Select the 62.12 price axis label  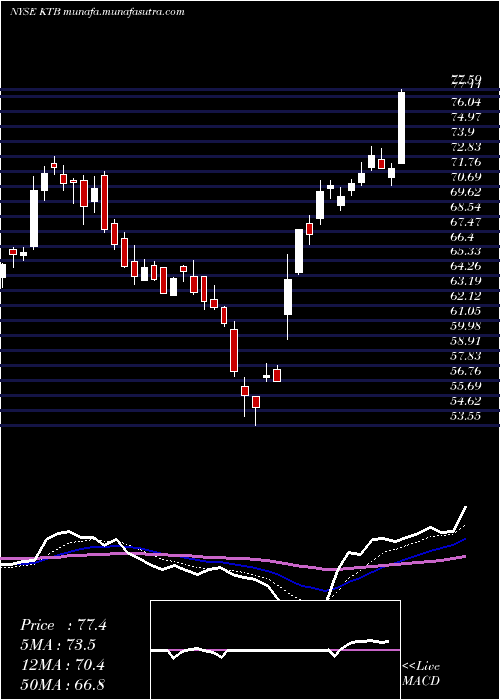click(x=466, y=296)
